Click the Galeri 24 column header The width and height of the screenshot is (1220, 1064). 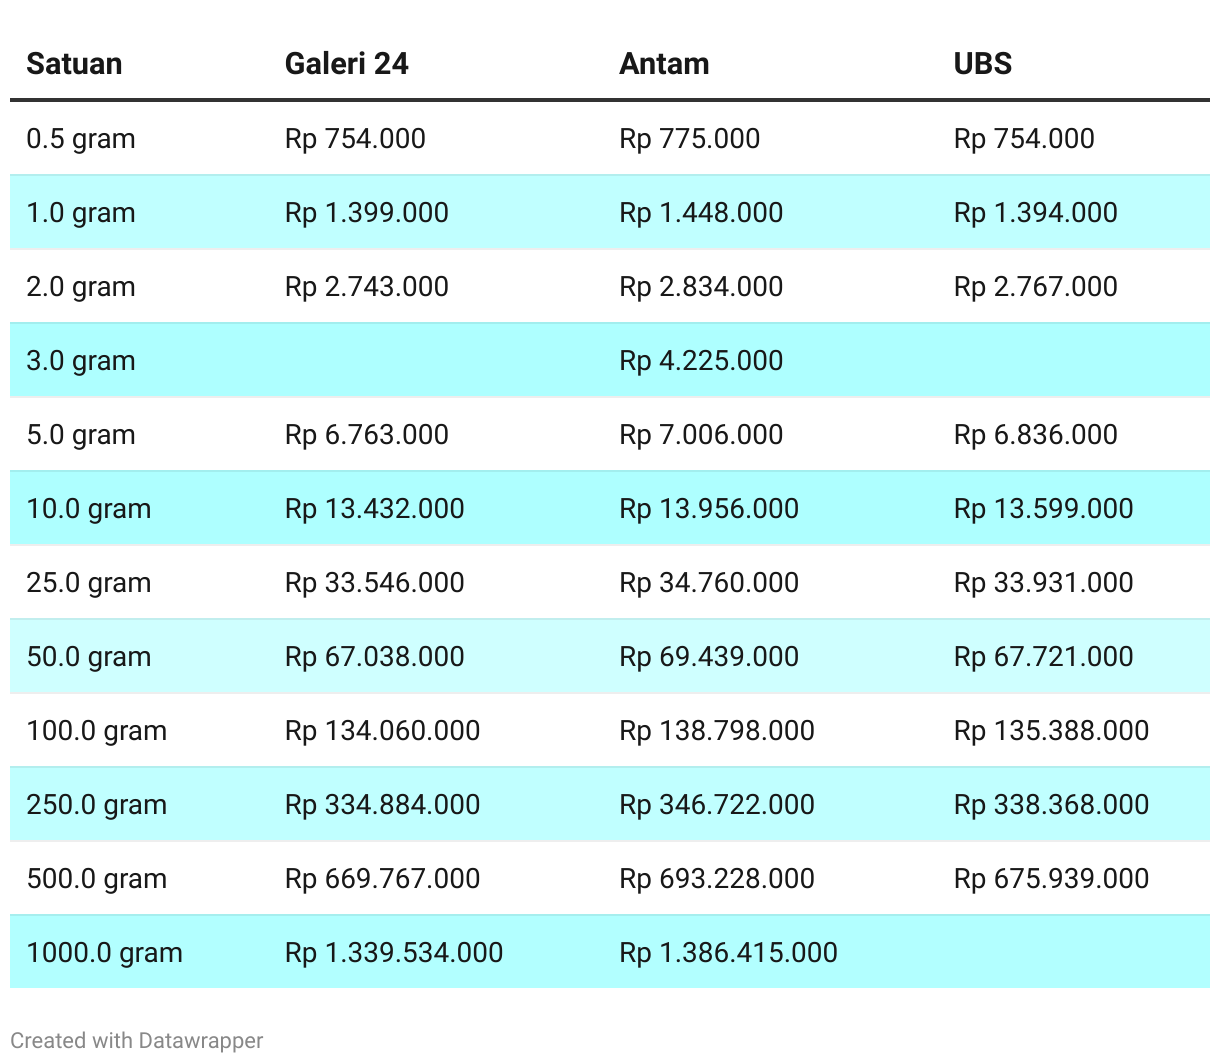pos(347,64)
